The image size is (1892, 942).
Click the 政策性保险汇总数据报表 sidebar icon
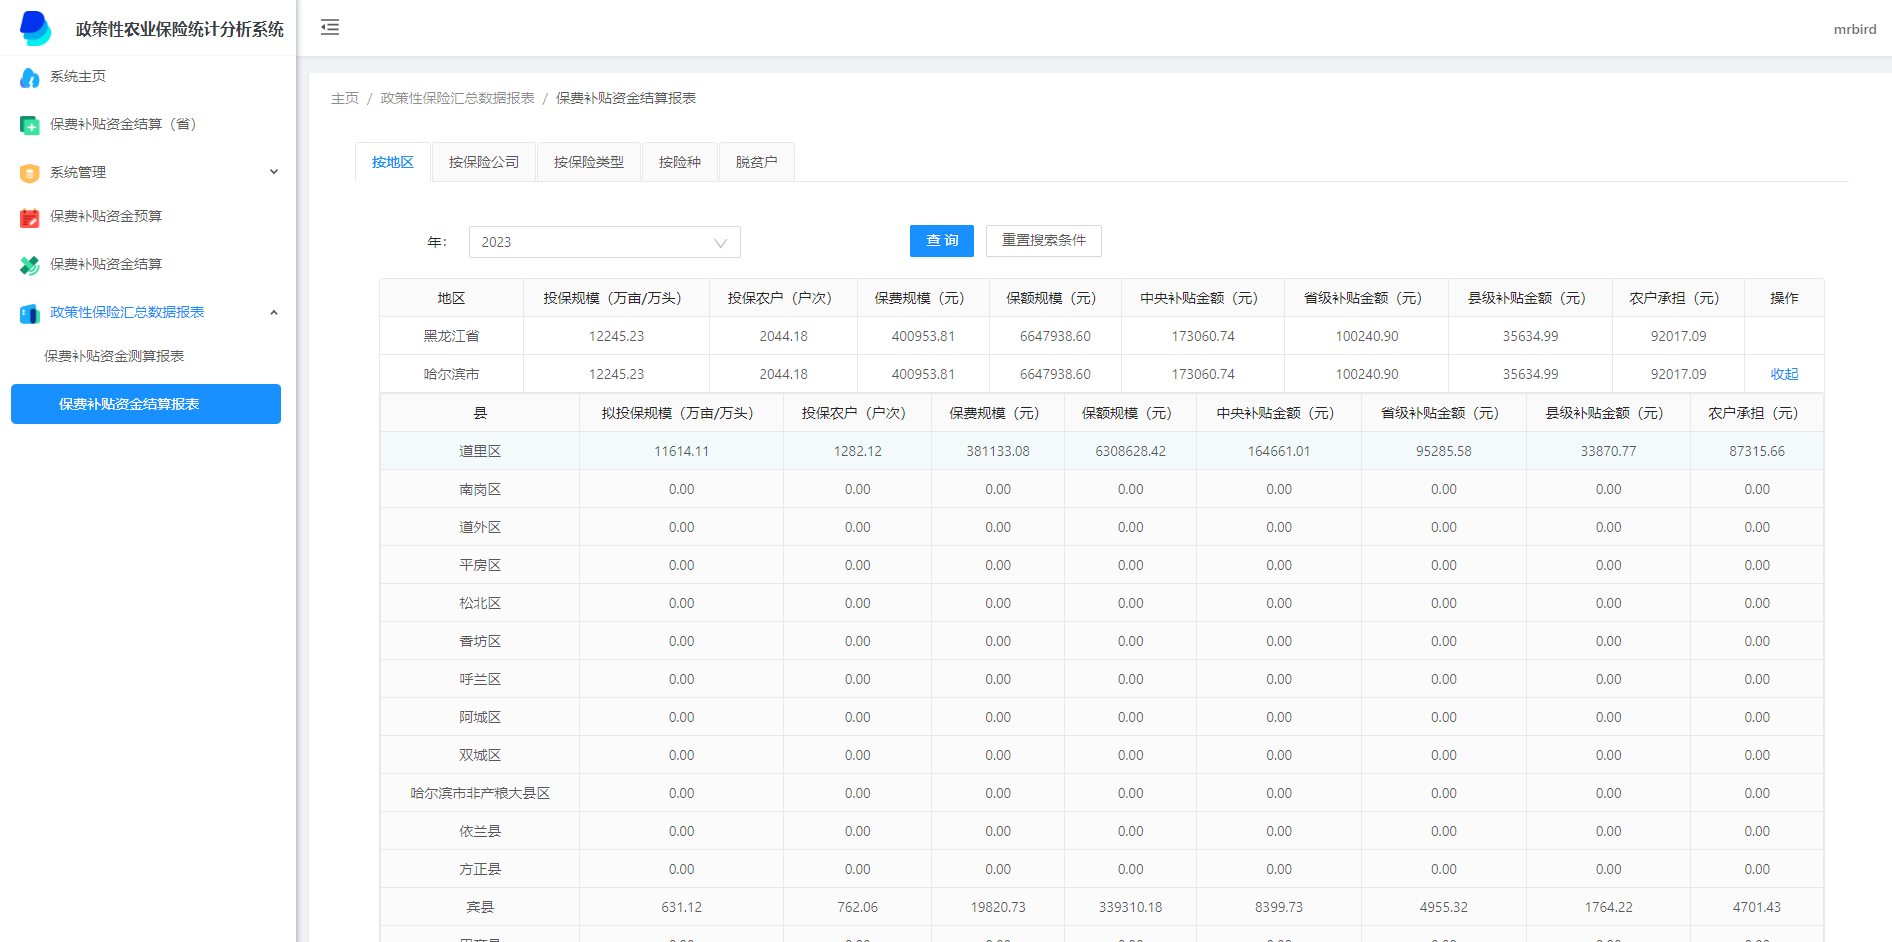(x=30, y=313)
